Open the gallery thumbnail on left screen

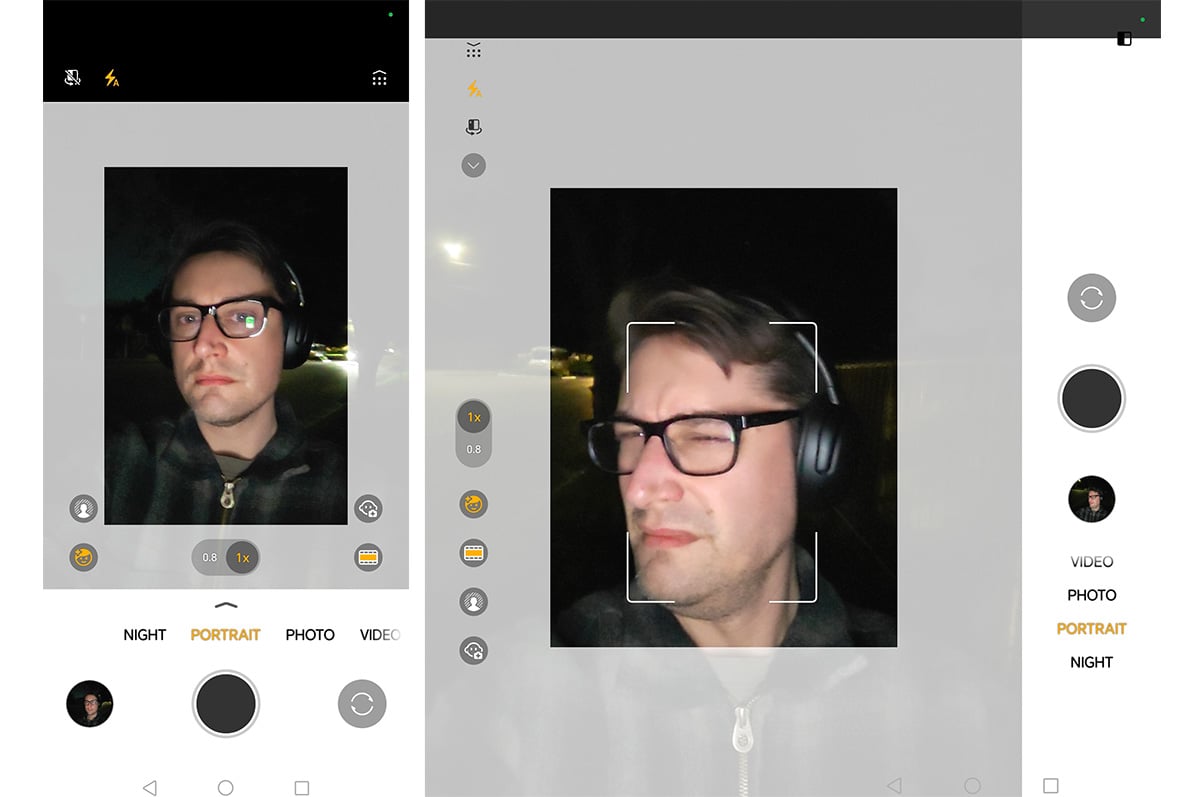point(90,704)
